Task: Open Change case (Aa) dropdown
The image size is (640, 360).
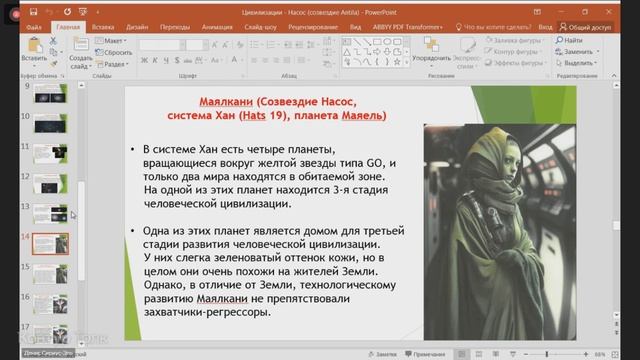Action: (x=216, y=60)
